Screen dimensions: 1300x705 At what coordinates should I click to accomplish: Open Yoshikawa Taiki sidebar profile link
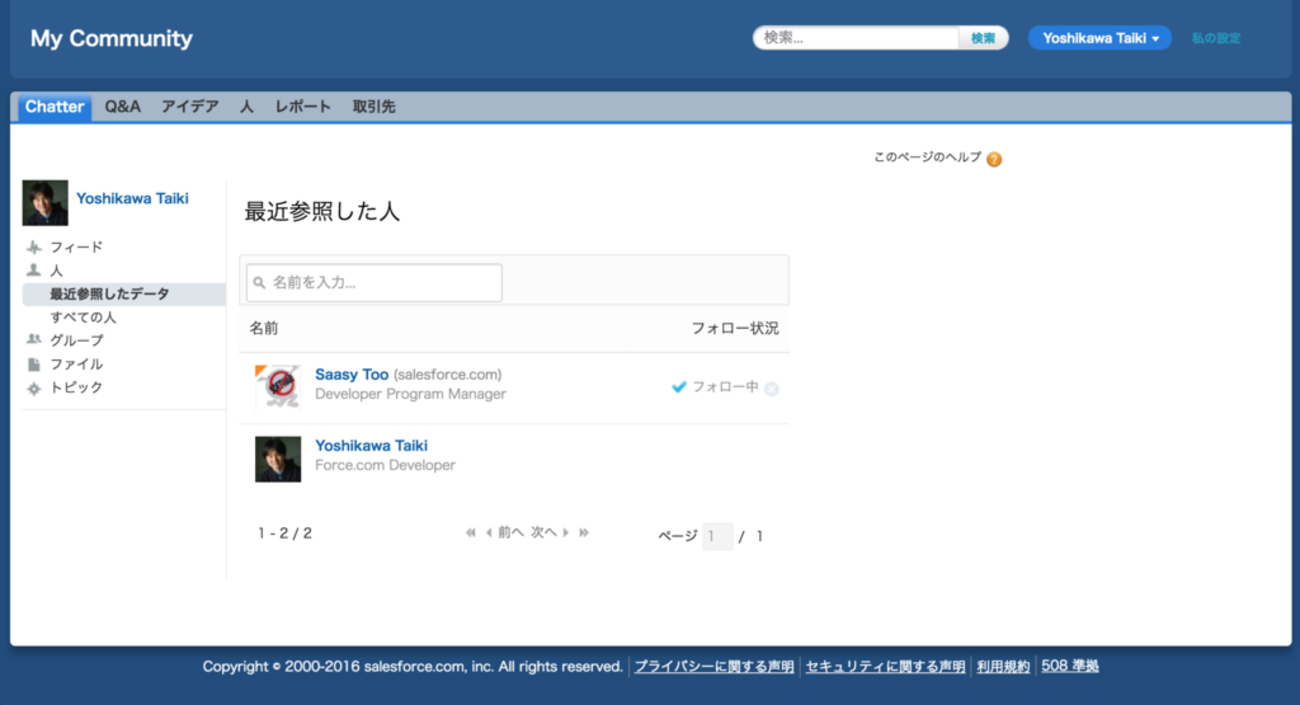tap(132, 198)
